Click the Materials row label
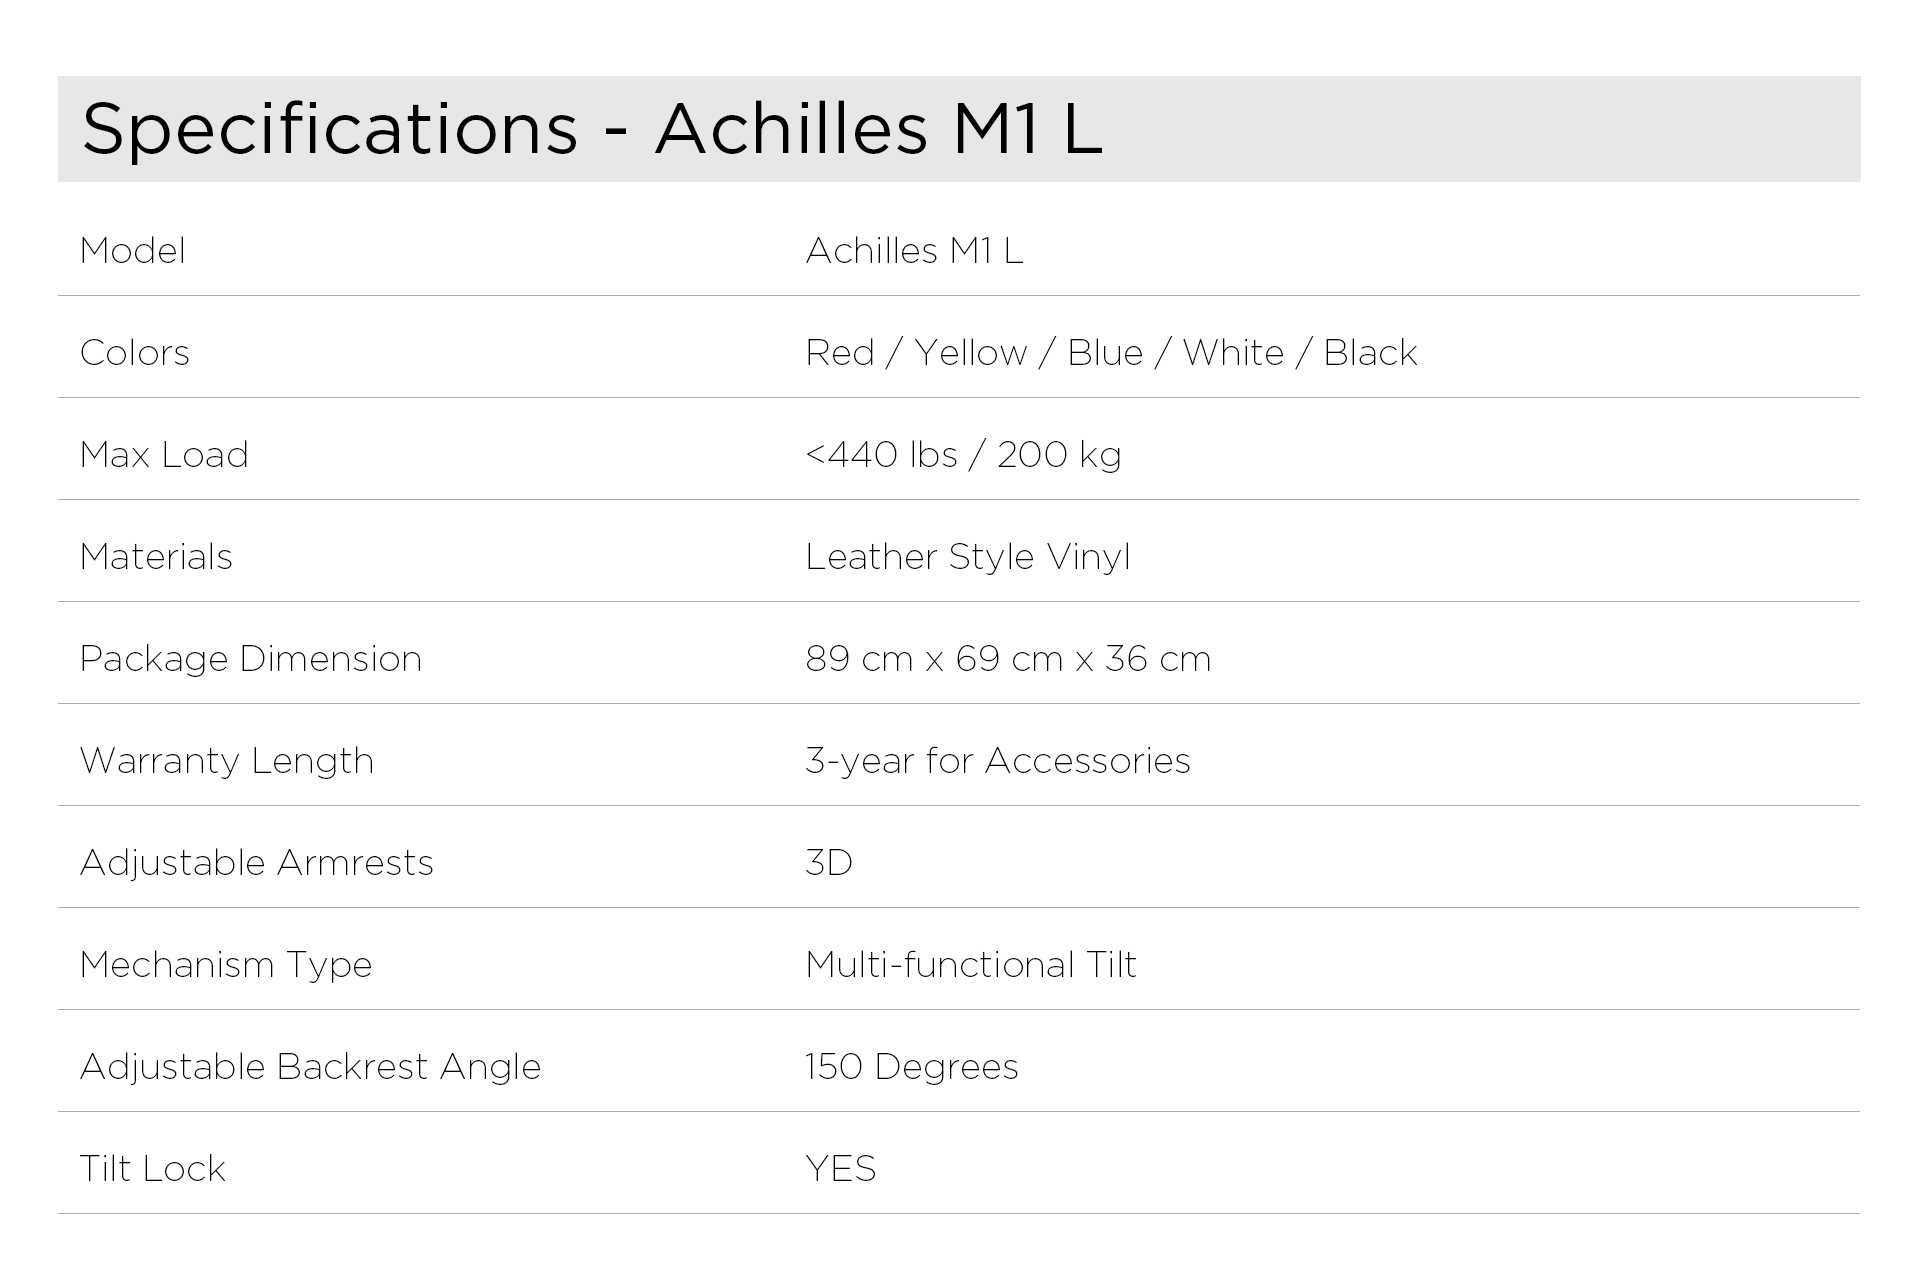The height and width of the screenshot is (1280, 1920). (156, 557)
